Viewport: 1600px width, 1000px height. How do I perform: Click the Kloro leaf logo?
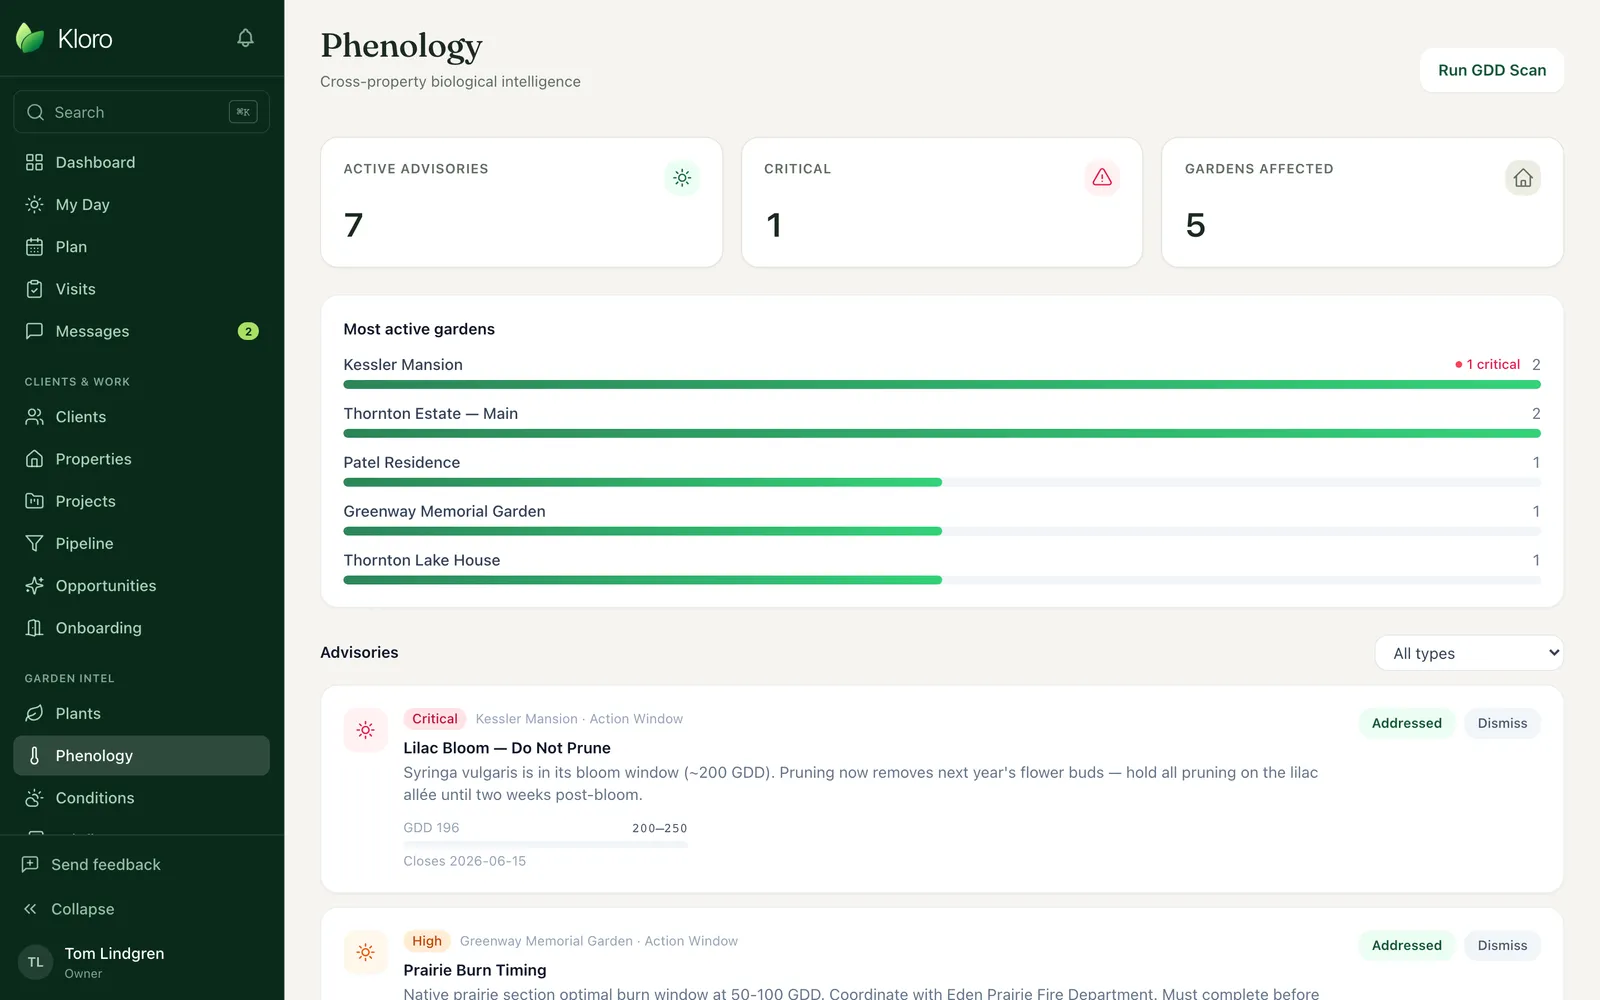pyautogui.click(x=30, y=38)
